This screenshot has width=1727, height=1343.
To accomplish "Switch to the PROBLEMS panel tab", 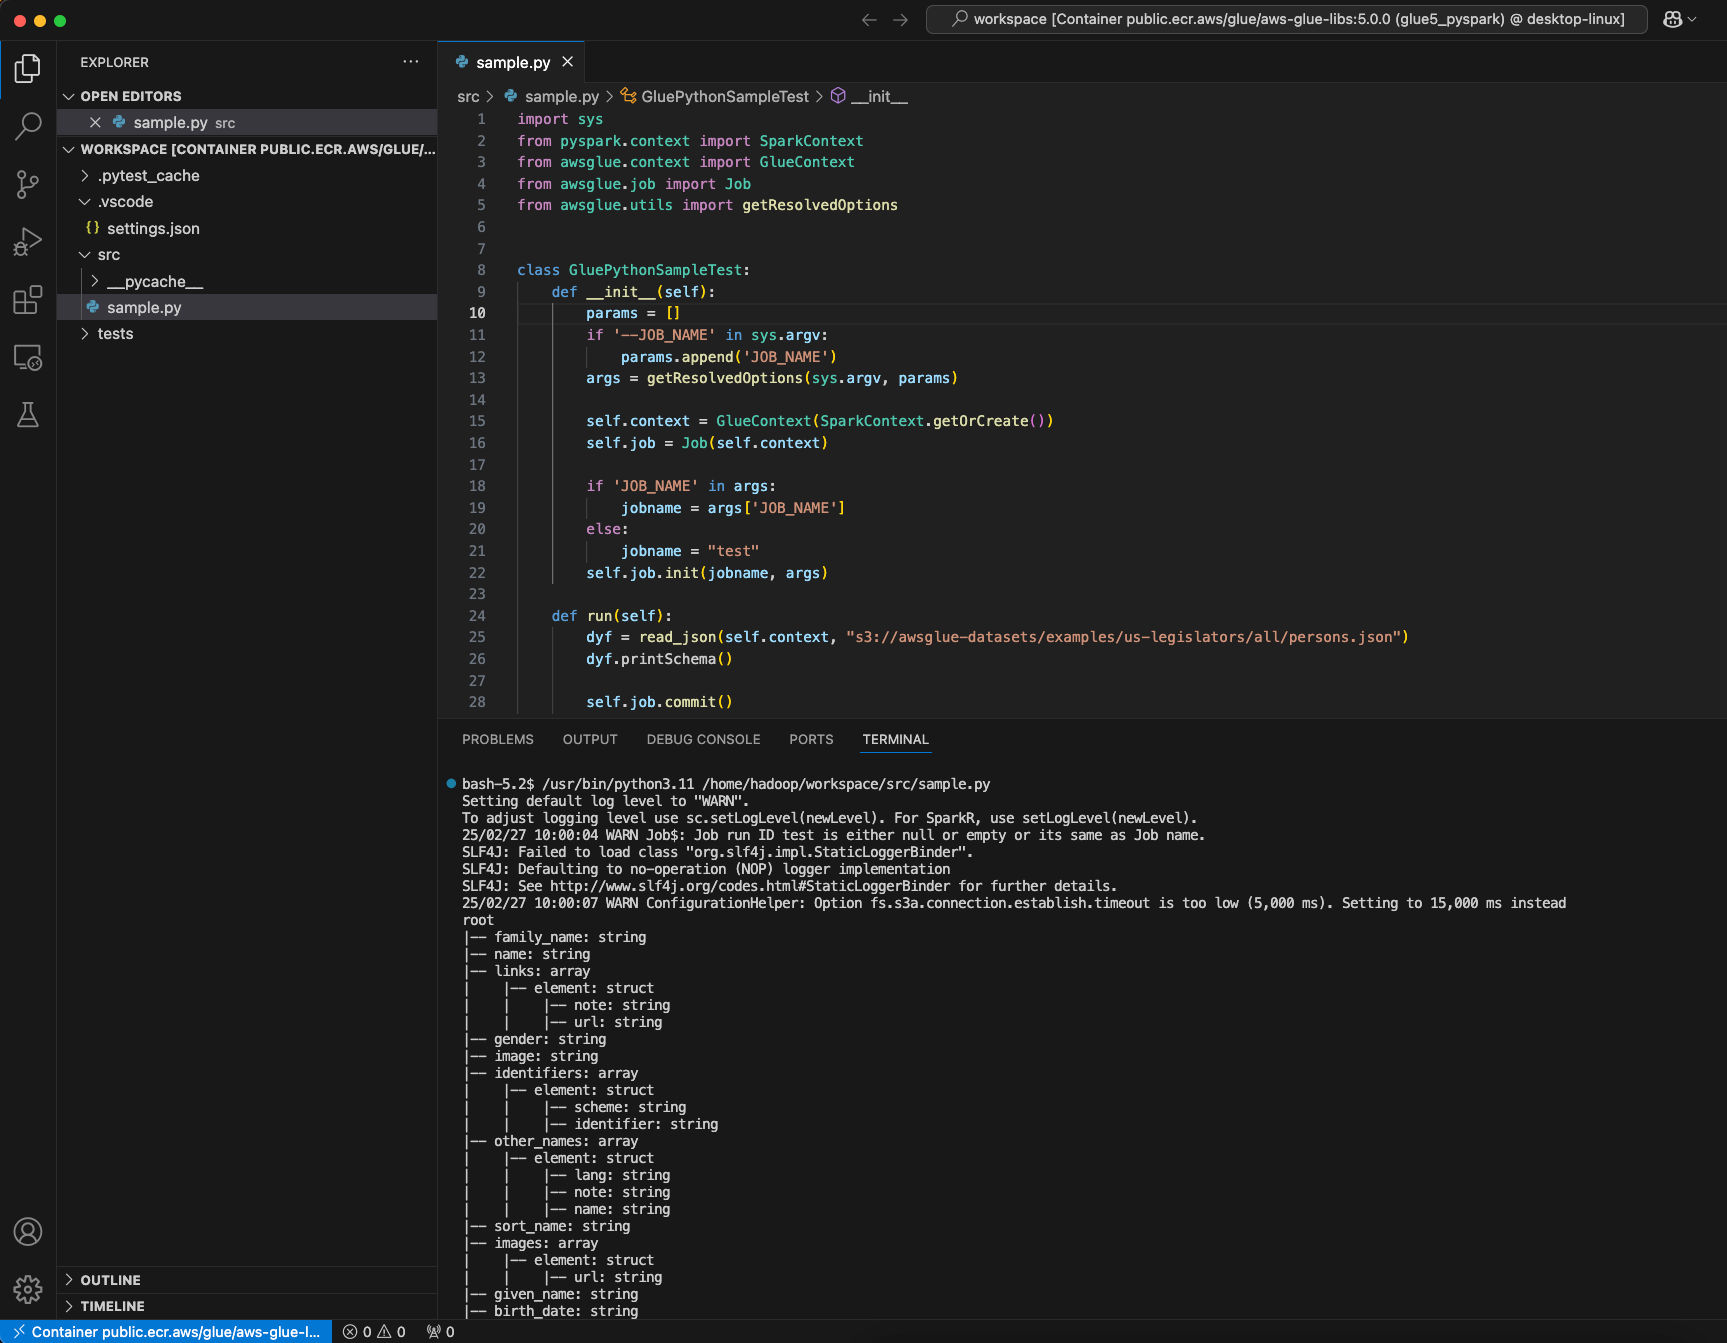I will point(498,739).
